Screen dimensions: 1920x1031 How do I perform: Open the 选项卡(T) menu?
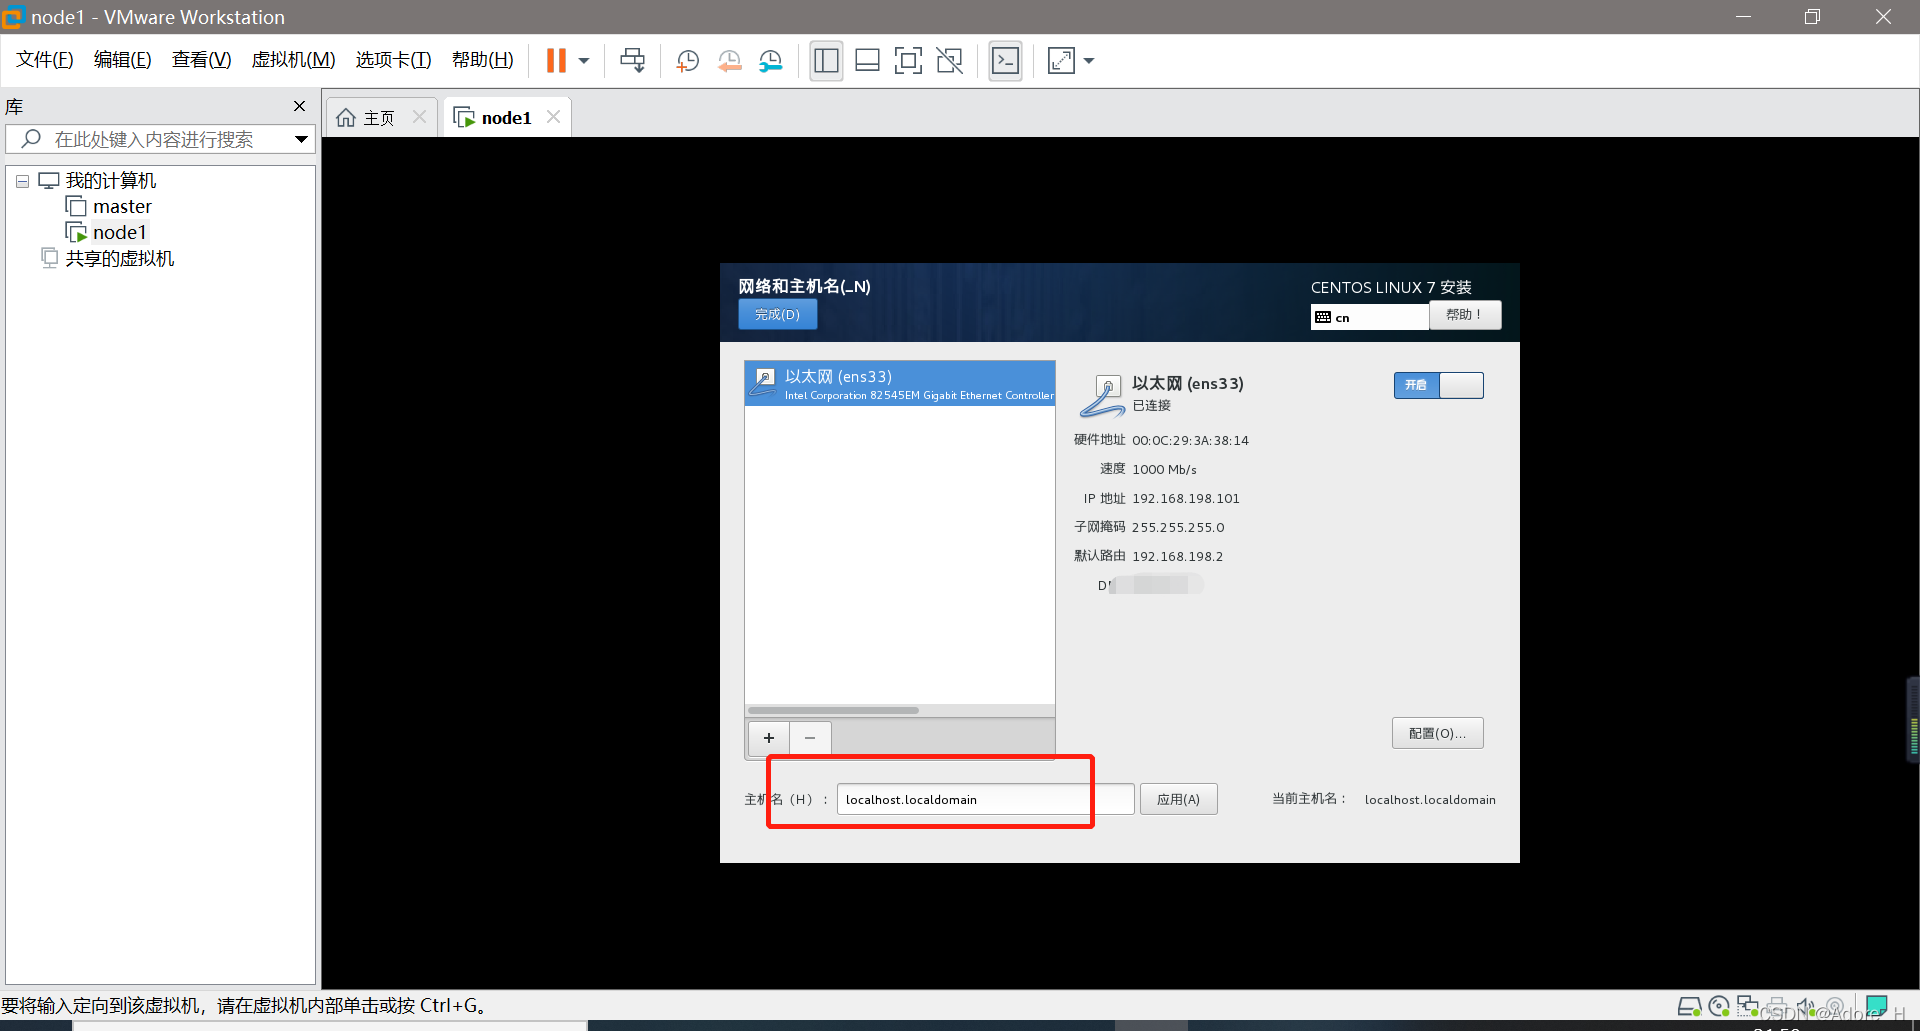(393, 60)
